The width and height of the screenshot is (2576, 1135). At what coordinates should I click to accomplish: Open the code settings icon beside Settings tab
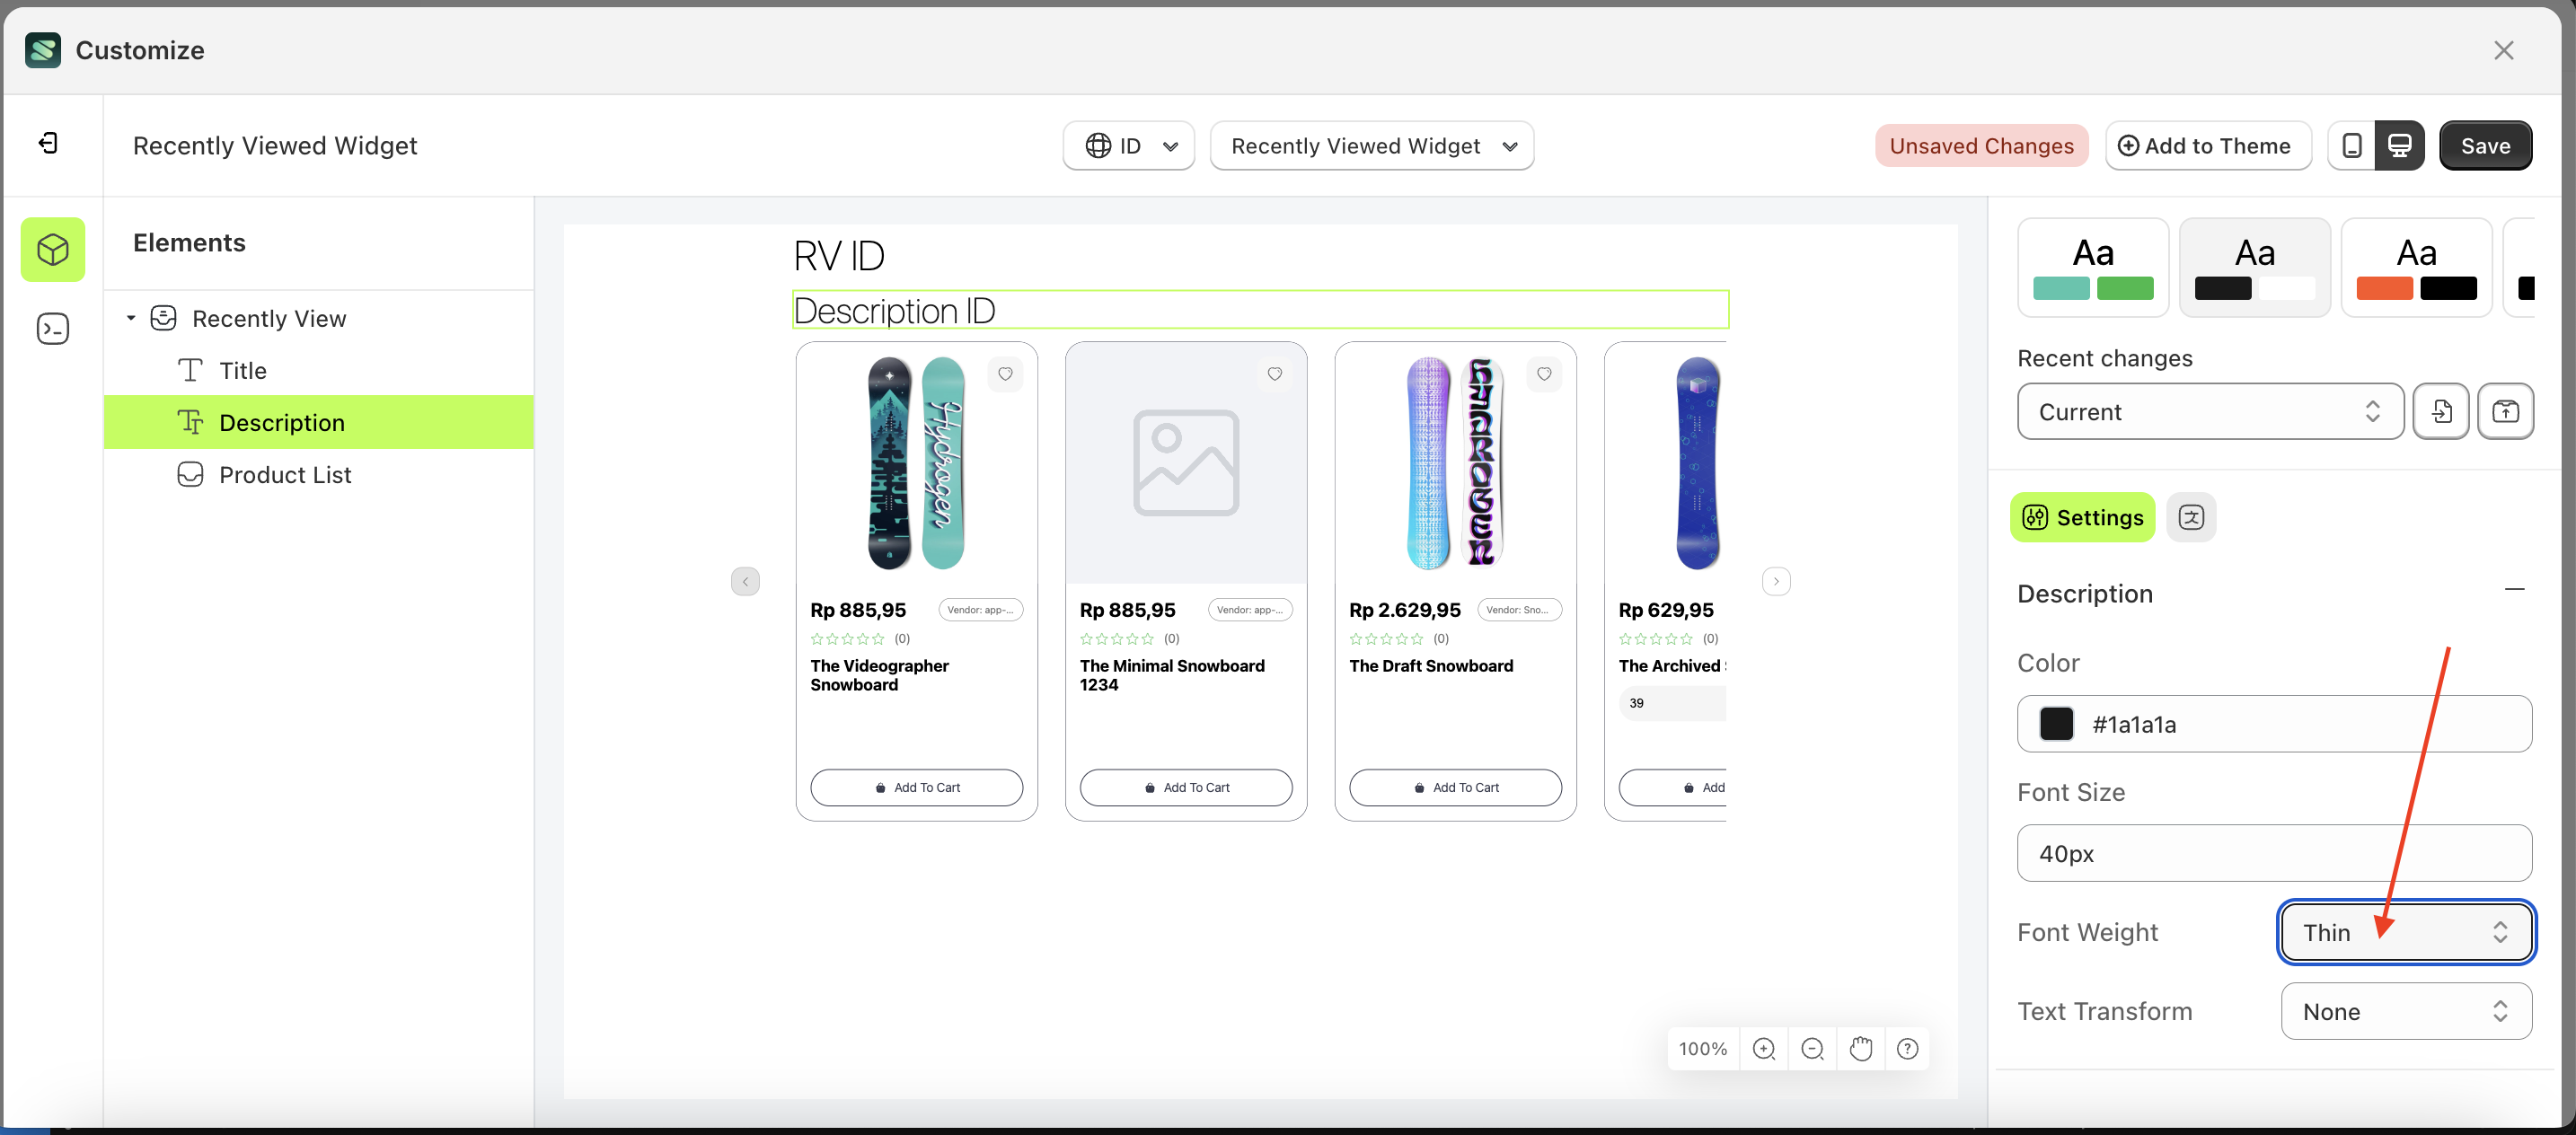click(2192, 517)
